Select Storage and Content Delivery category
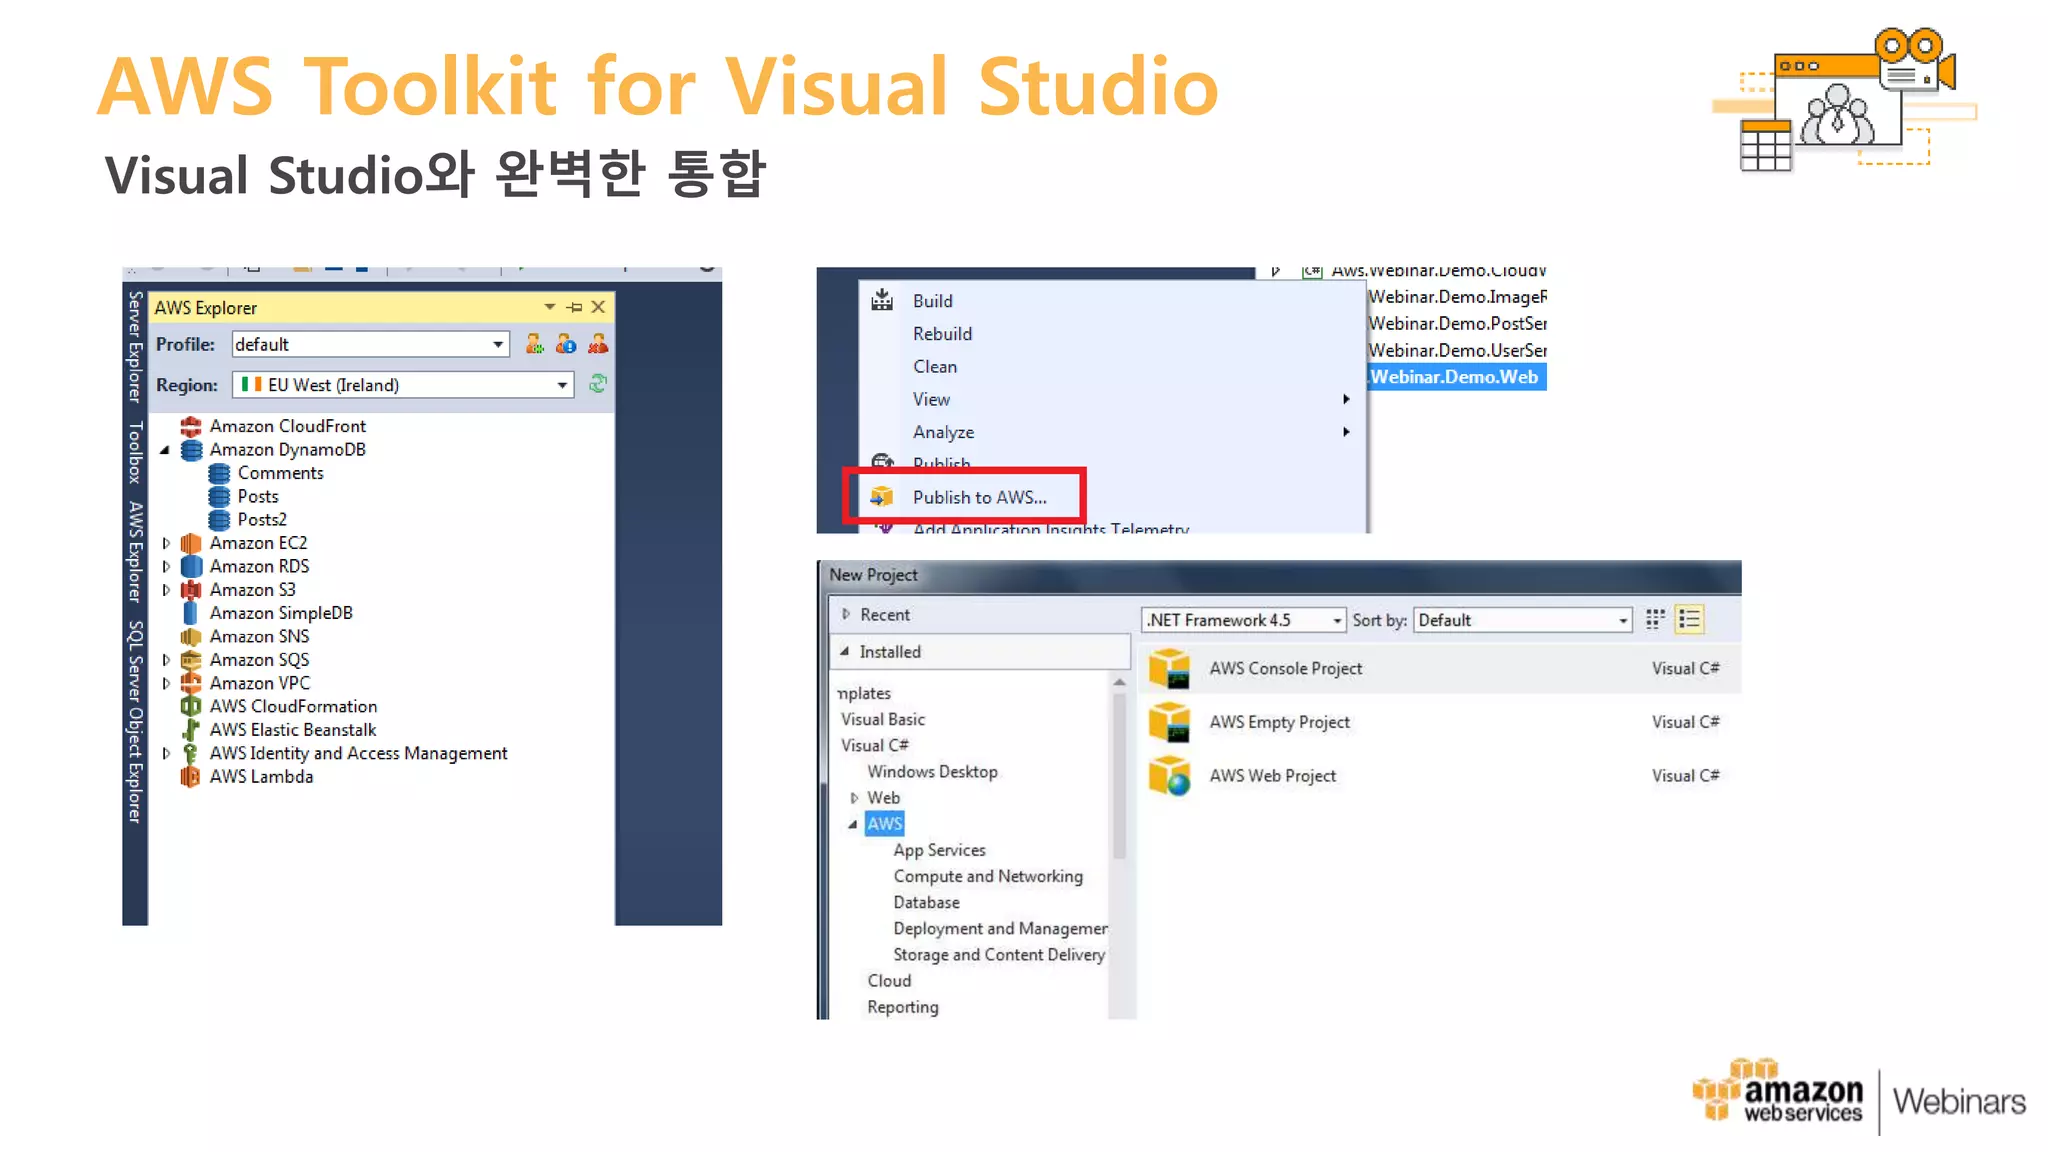The height and width of the screenshot is (1152, 2048). pos(999,955)
